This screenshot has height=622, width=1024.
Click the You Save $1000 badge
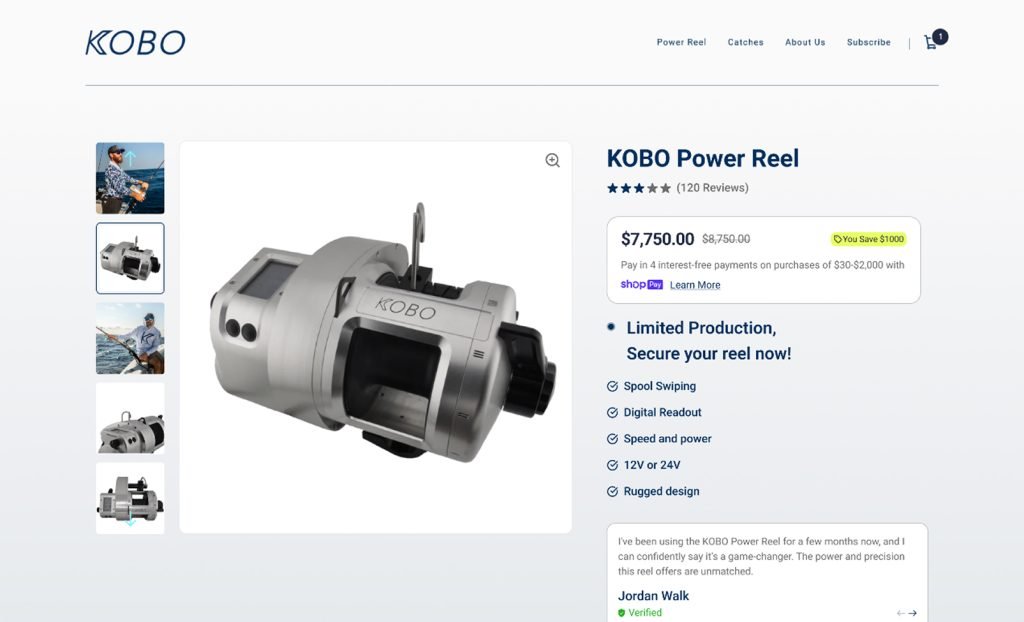point(869,239)
